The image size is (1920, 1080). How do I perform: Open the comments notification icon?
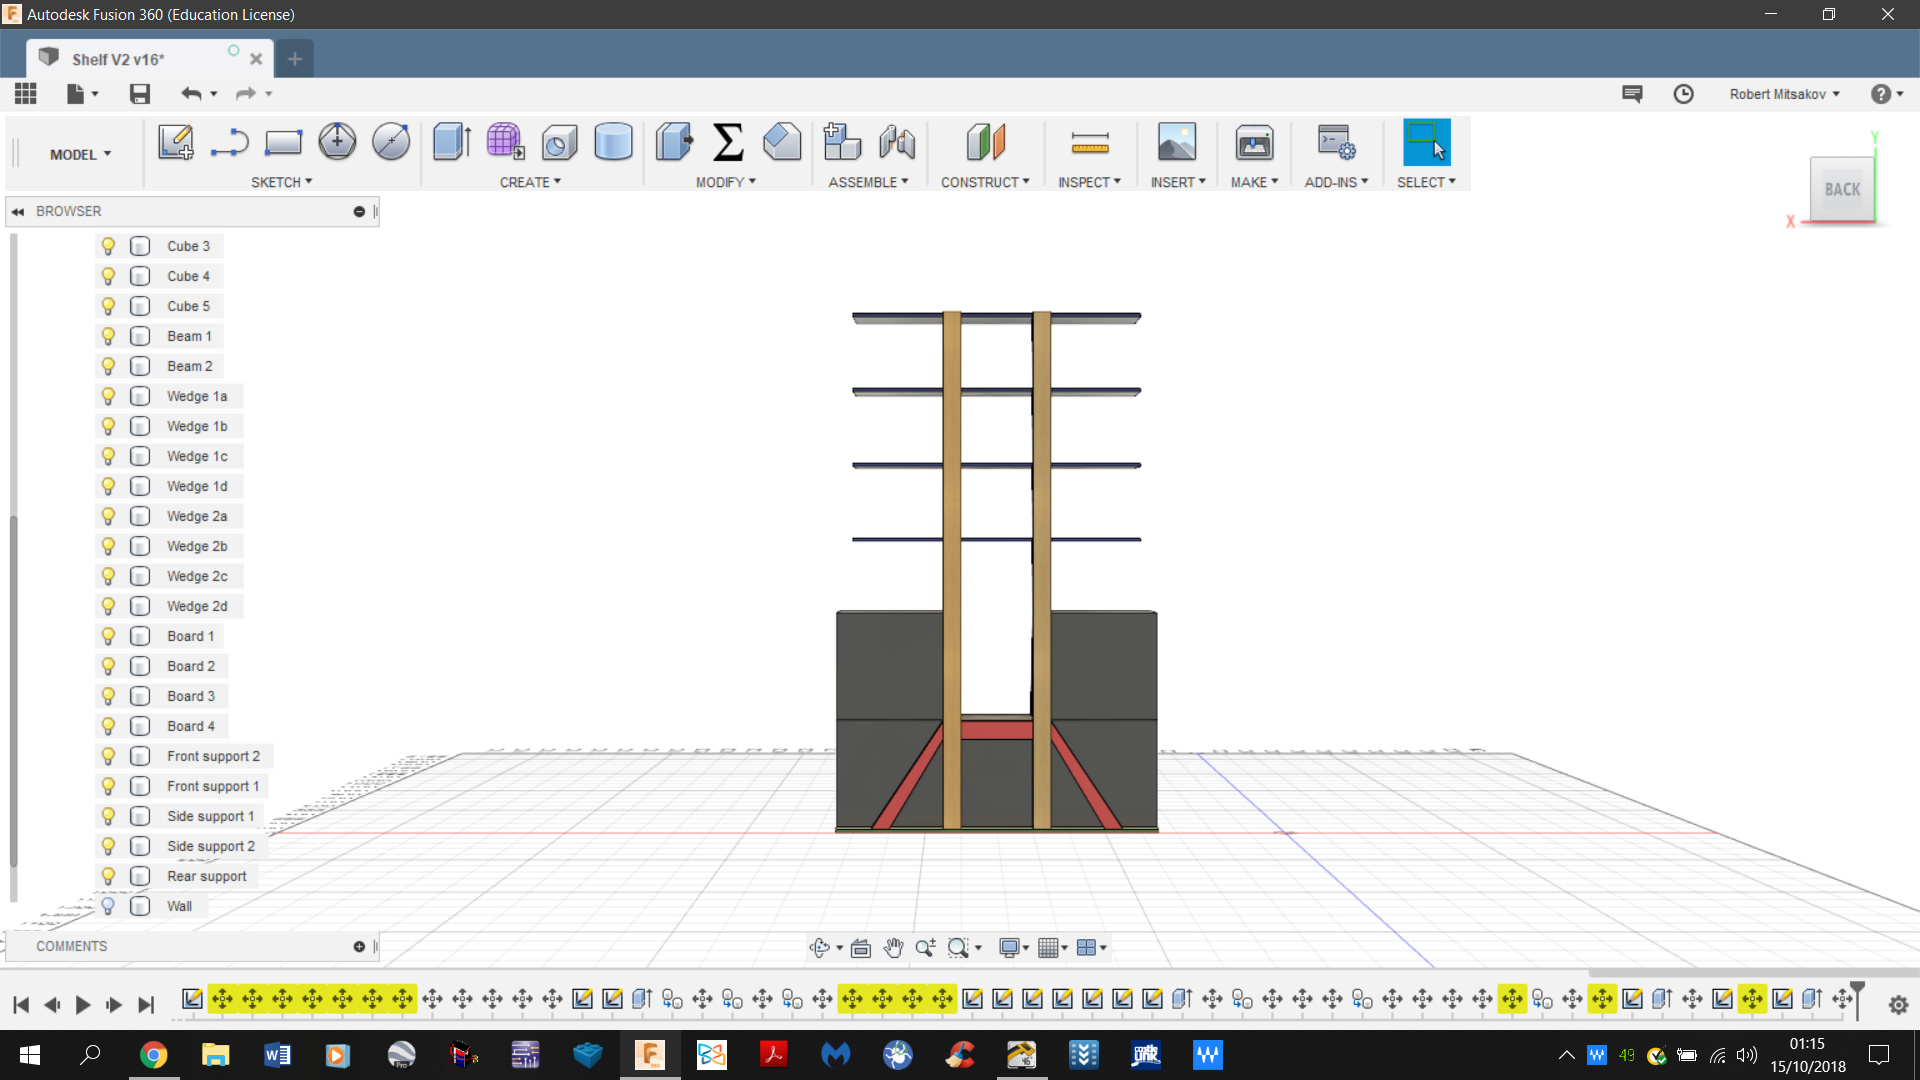[x=1632, y=94]
